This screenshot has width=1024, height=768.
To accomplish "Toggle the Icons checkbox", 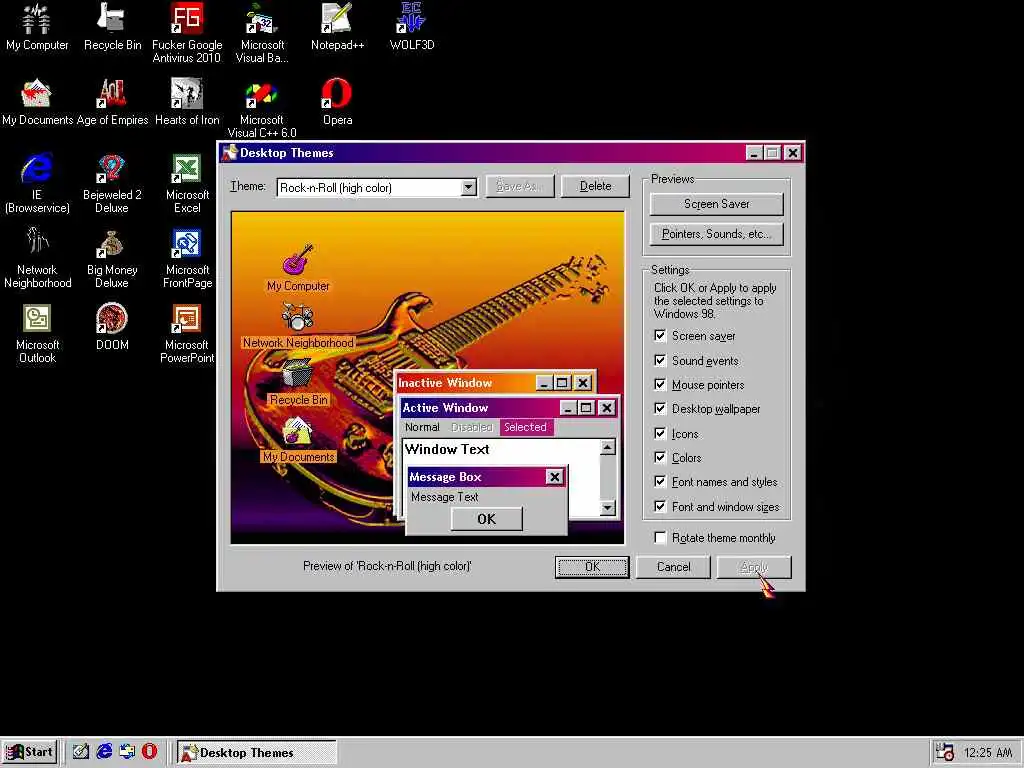I will (x=660, y=434).
